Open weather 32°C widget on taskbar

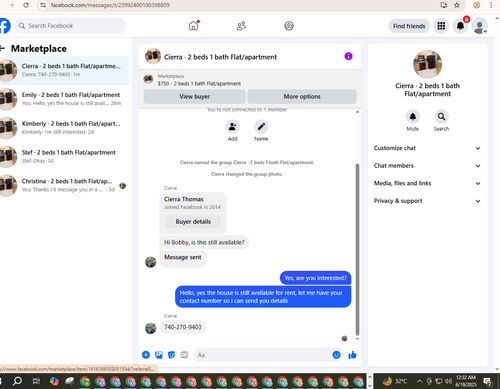tap(395, 381)
